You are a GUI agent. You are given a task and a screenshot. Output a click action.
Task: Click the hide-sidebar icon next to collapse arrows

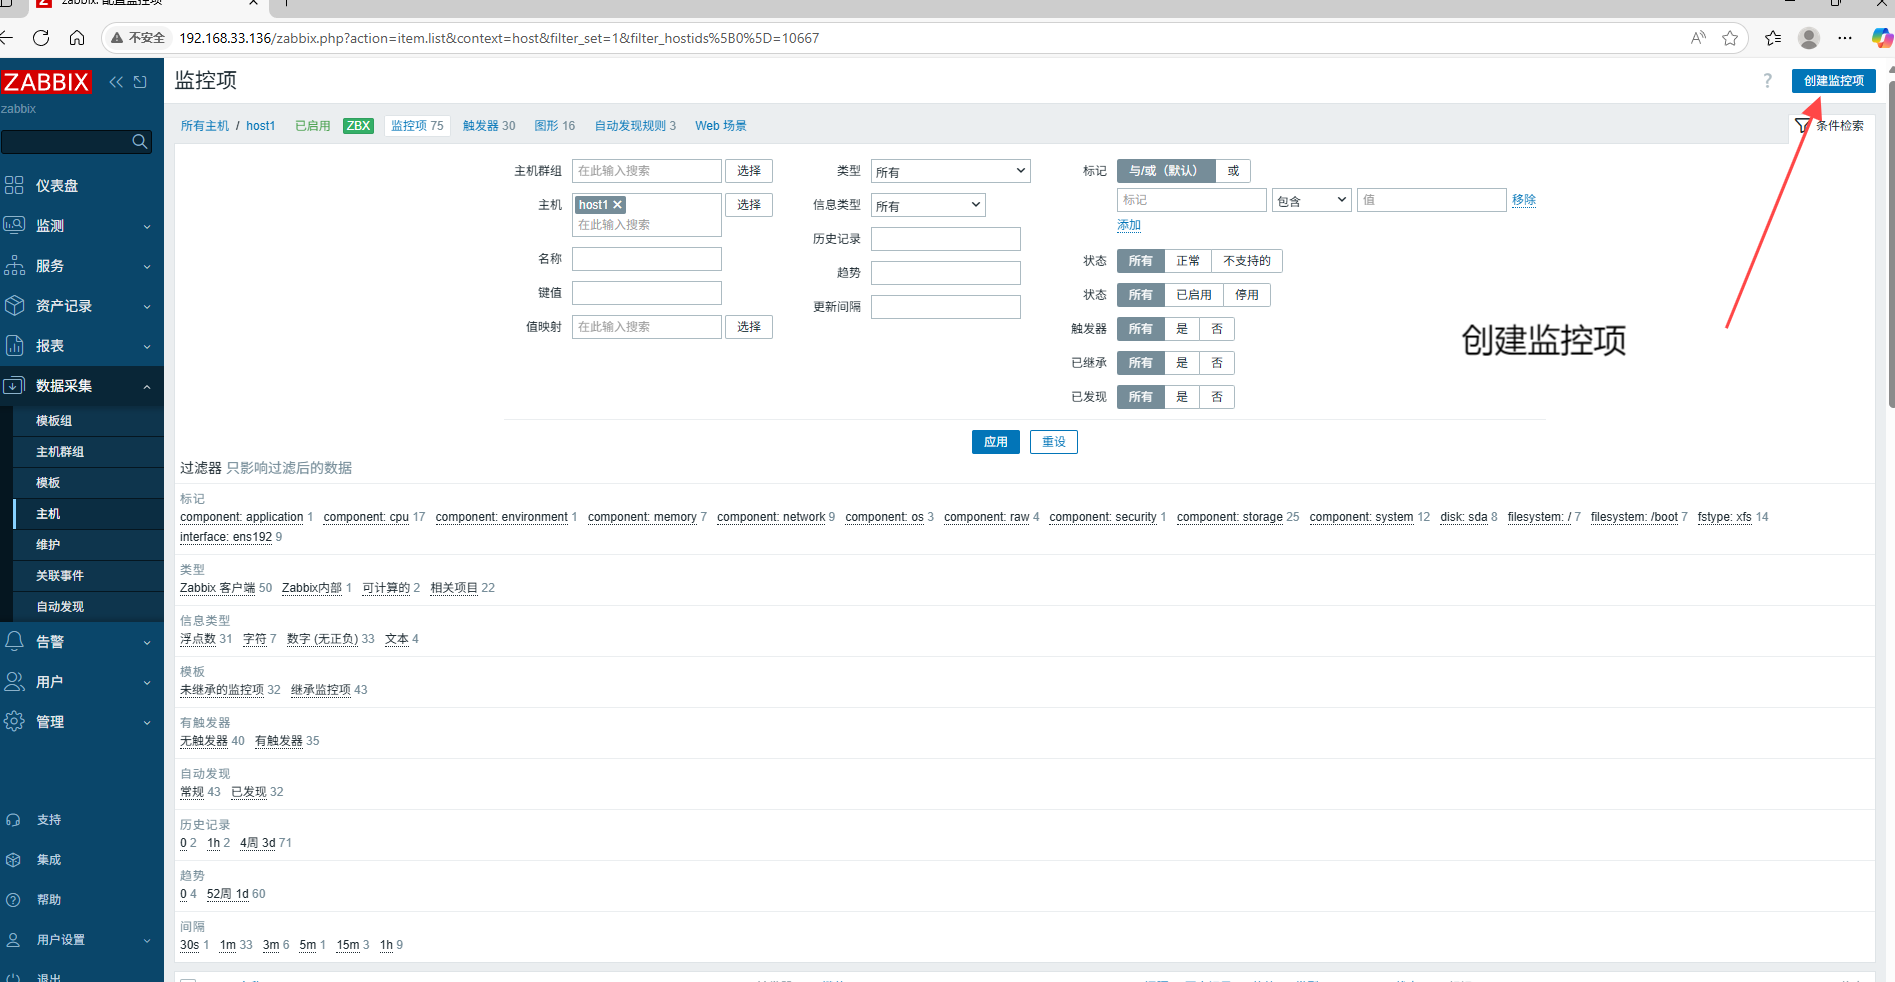tap(140, 82)
